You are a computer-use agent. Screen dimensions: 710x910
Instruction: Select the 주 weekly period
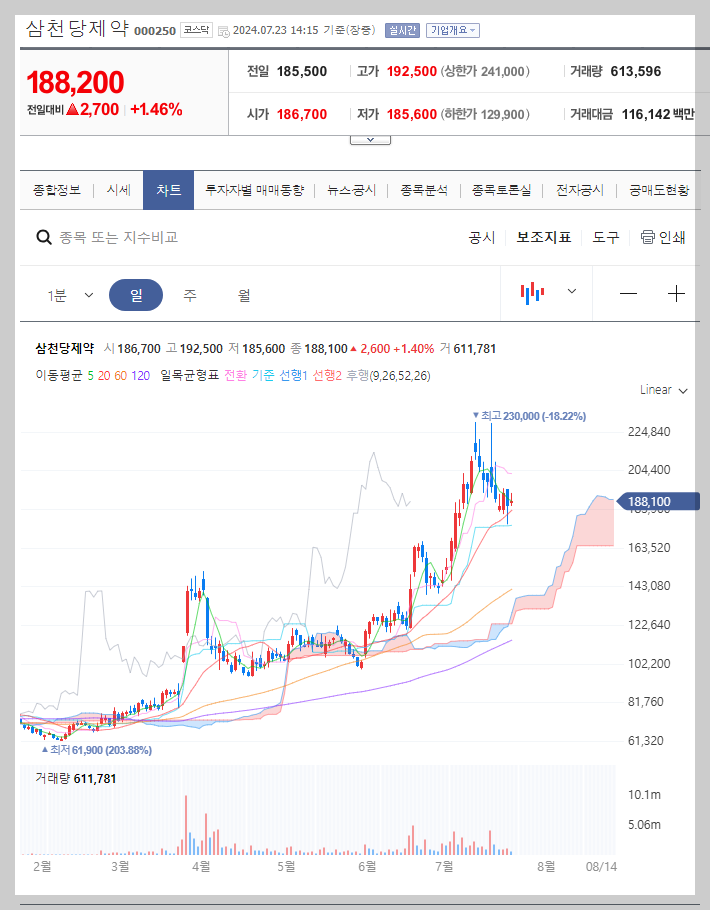(190, 295)
